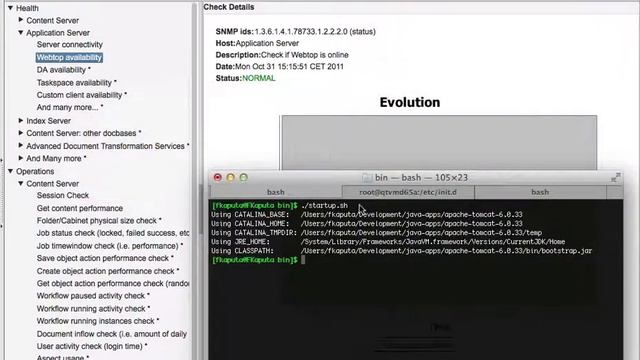640x360 pixels.
Task: Select Job status check item
Action: [113, 233]
